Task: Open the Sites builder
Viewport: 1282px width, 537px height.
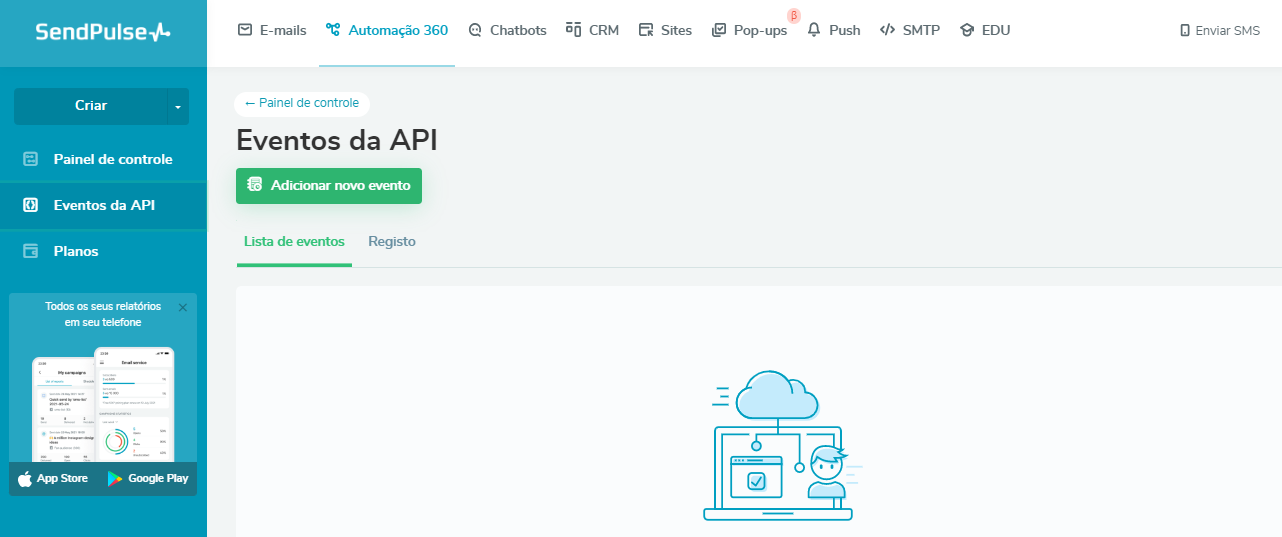Action: pyautogui.click(x=665, y=30)
